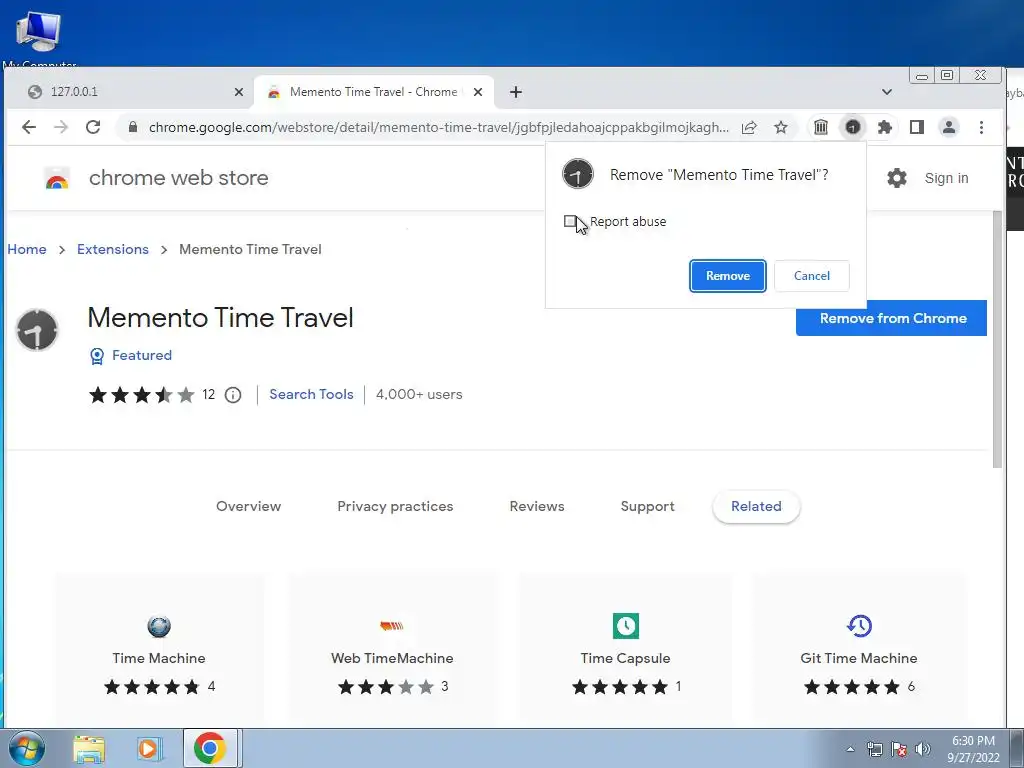Screen dimensions: 1024x768
Task: Click the Git Time Machine history icon
Action: coord(859,626)
